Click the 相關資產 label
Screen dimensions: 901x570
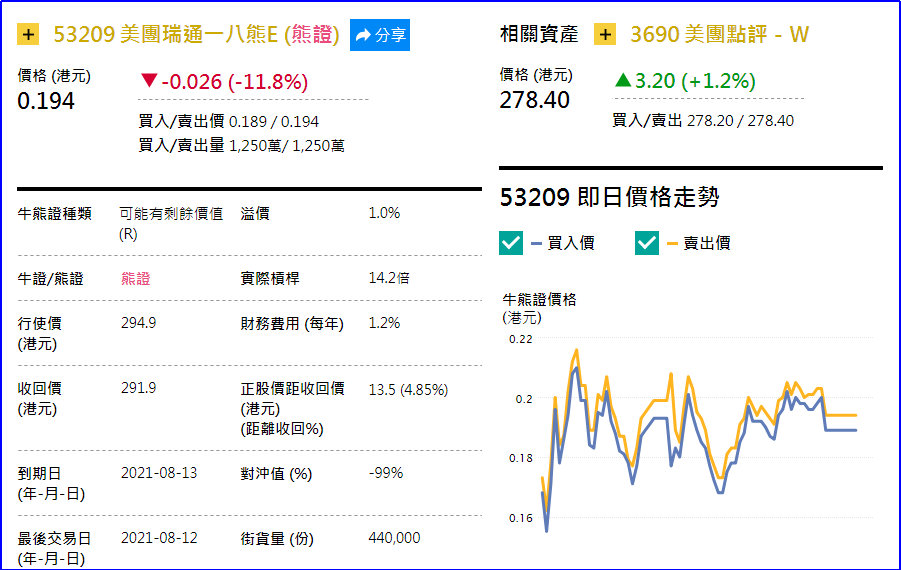(539, 34)
